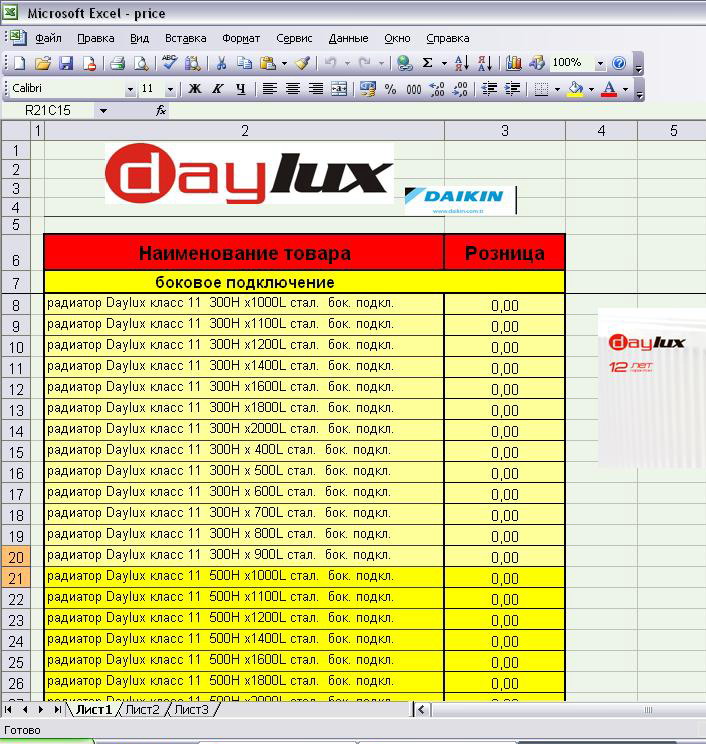Open a file with the Open folder icon
Image resolution: width=706 pixels, height=744 pixels.
coord(43,63)
